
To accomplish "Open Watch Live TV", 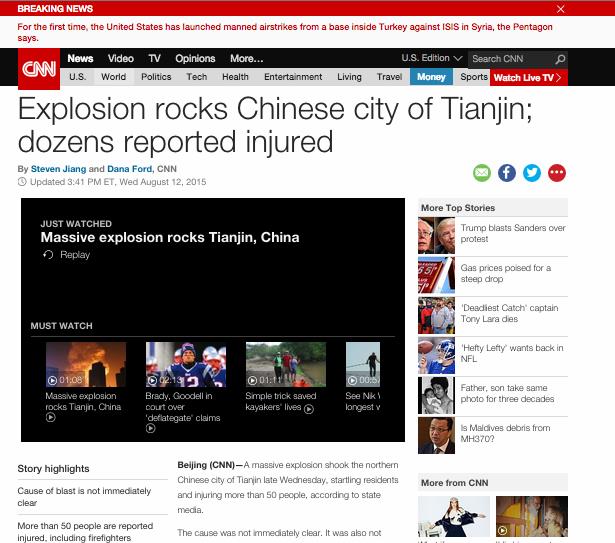I will click(x=529, y=77).
